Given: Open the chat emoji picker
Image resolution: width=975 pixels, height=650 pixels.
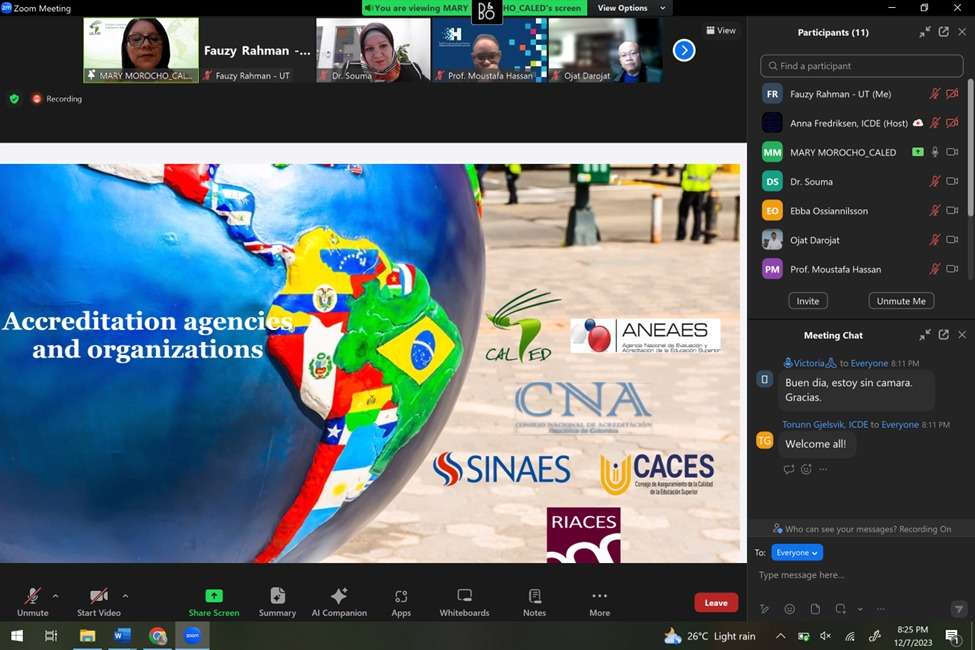Looking at the screenshot, I should 790,609.
